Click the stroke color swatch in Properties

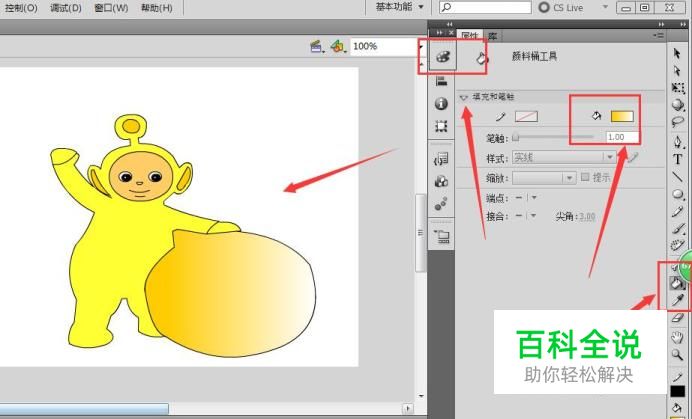527,116
